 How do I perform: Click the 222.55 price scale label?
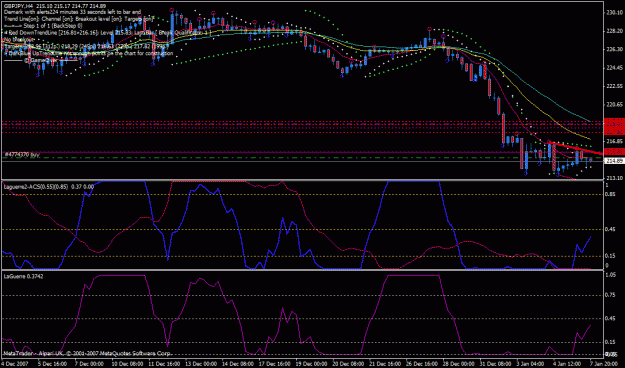[x=614, y=86]
